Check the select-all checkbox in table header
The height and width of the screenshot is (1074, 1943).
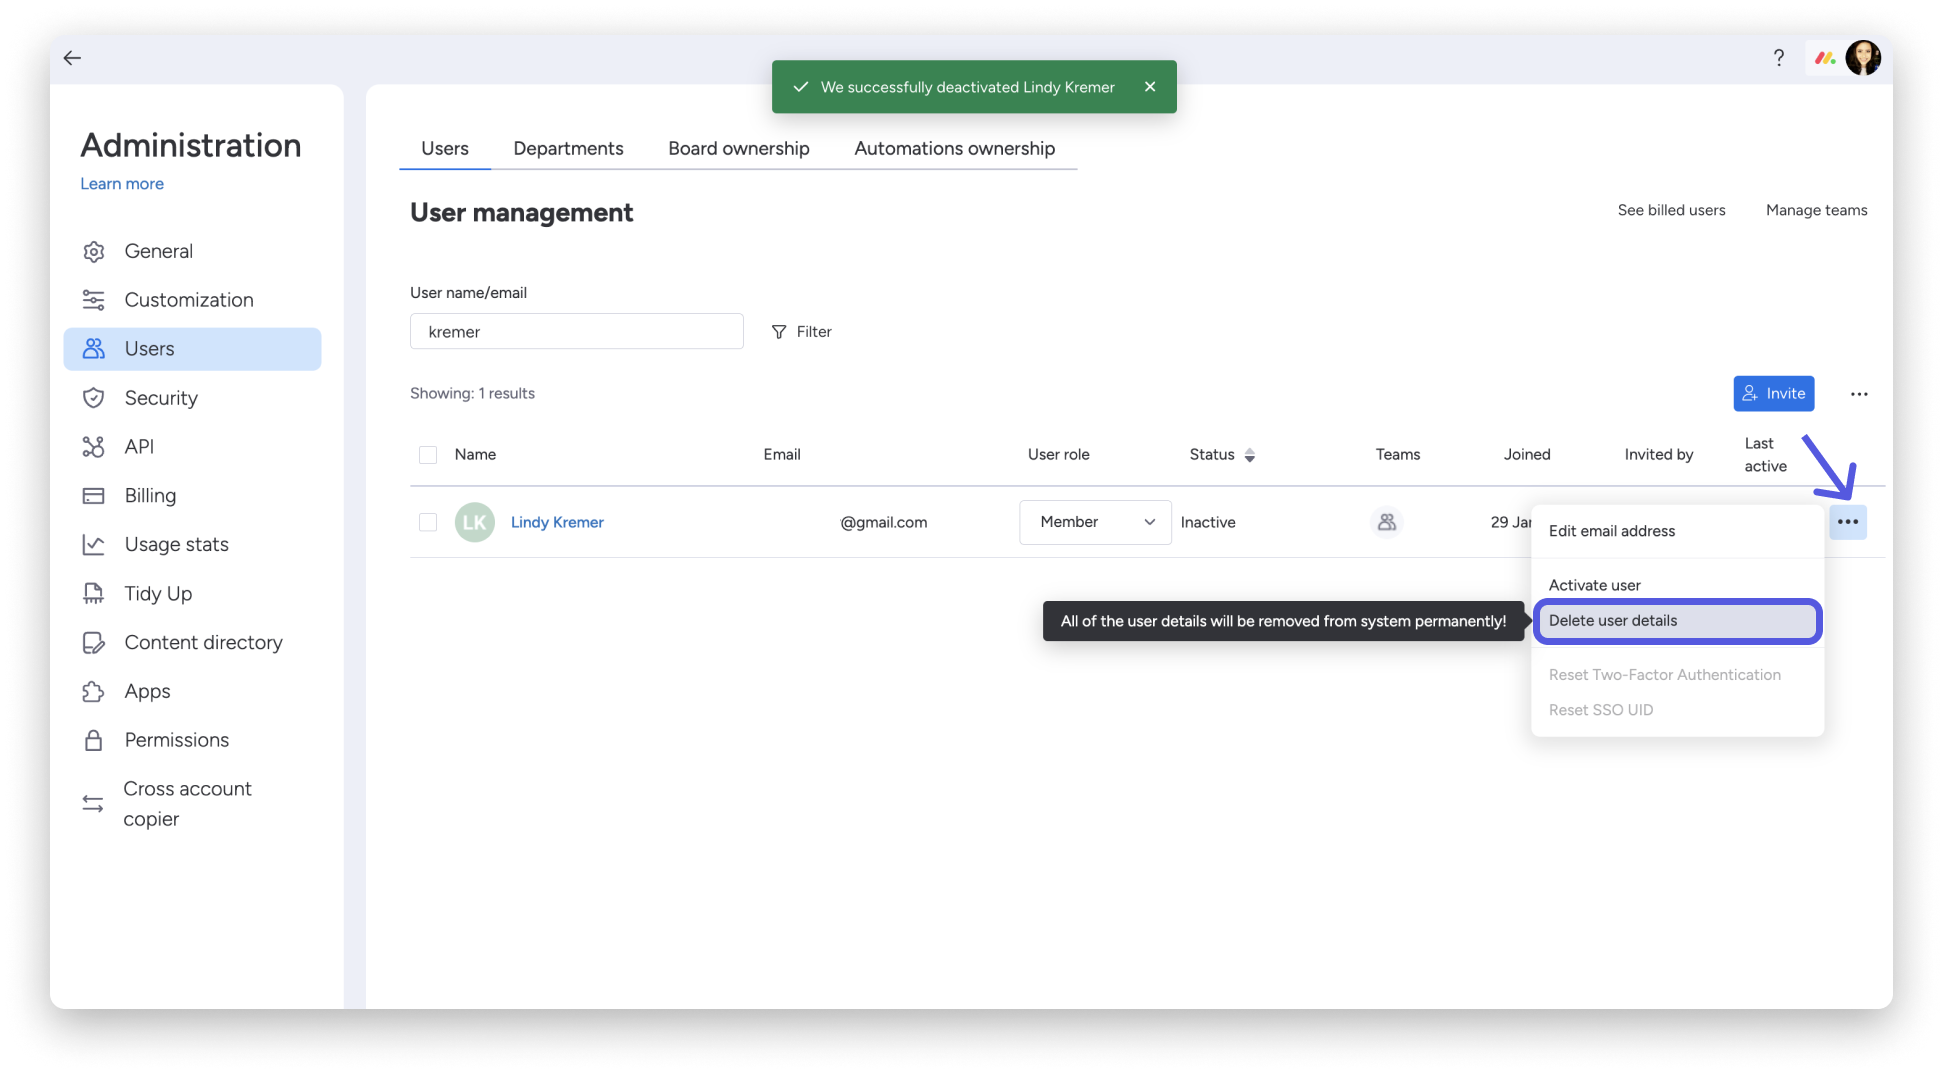click(x=428, y=454)
